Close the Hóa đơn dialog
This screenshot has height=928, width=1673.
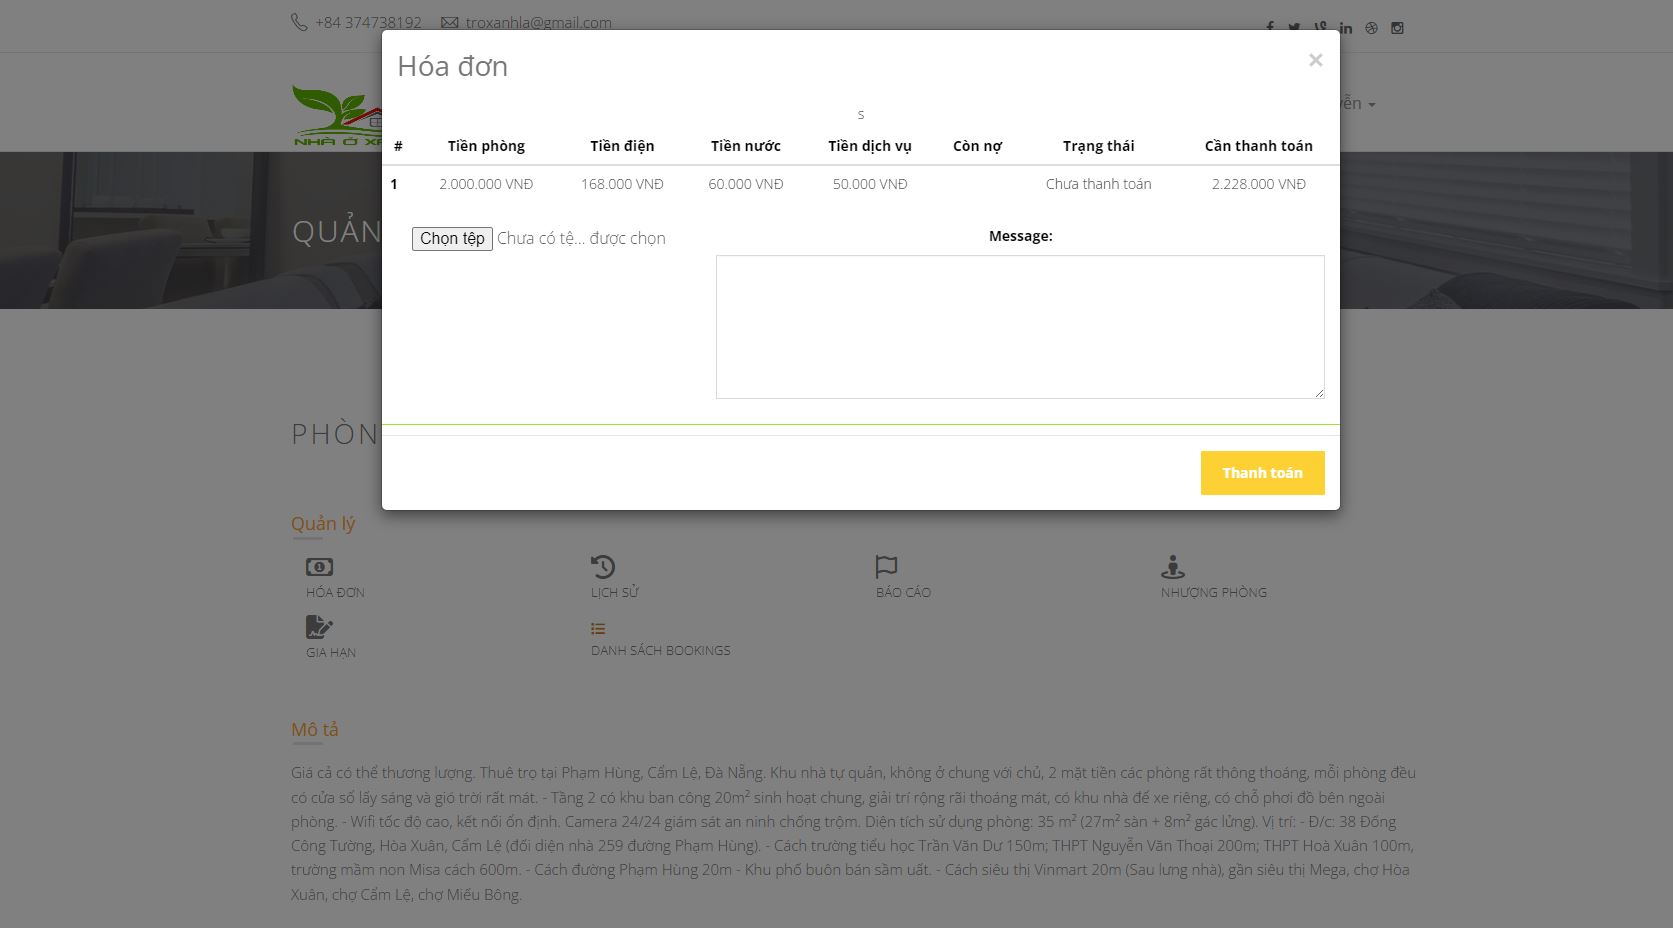pos(1315,60)
